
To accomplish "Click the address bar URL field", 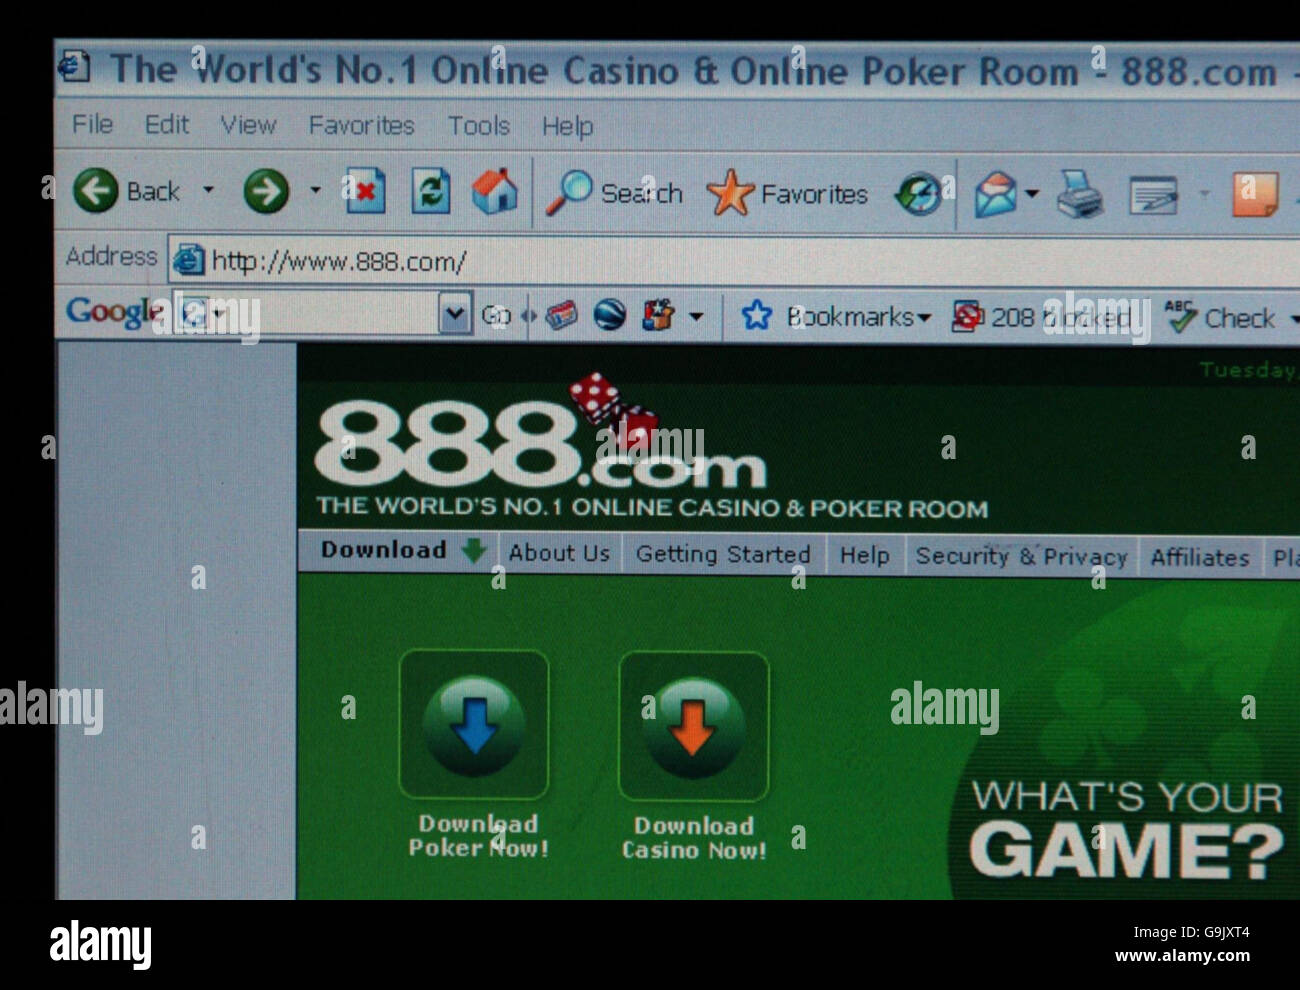I will point(735,262).
